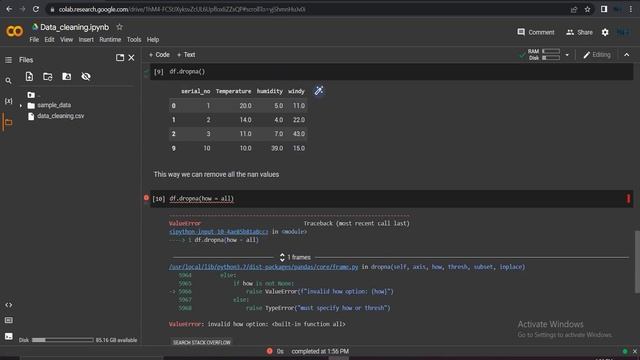
Task: Upload a file to session storage
Action: (29, 76)
